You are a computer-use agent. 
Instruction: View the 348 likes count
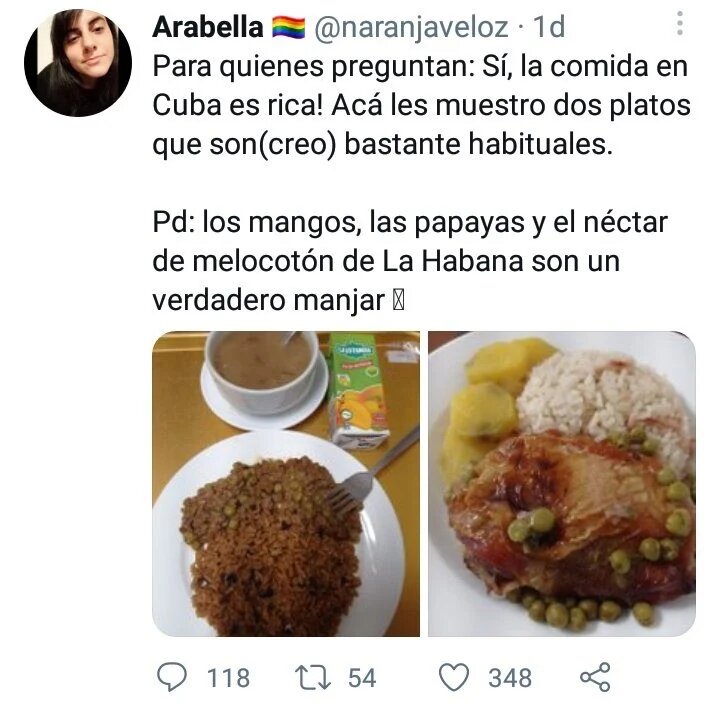coord(510,678)
